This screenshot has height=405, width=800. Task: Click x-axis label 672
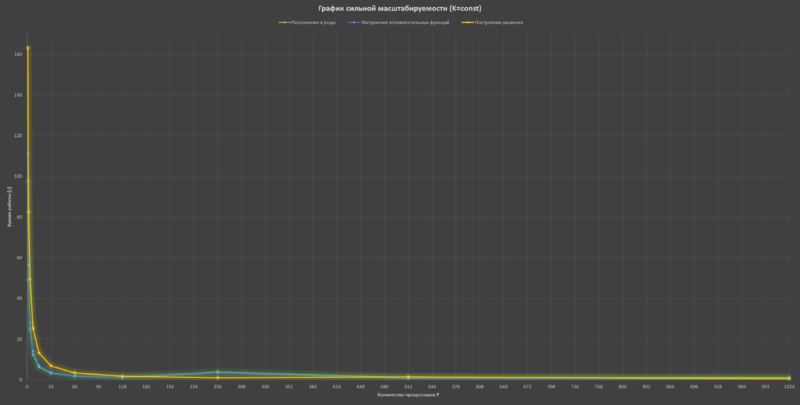click(527, 387)
